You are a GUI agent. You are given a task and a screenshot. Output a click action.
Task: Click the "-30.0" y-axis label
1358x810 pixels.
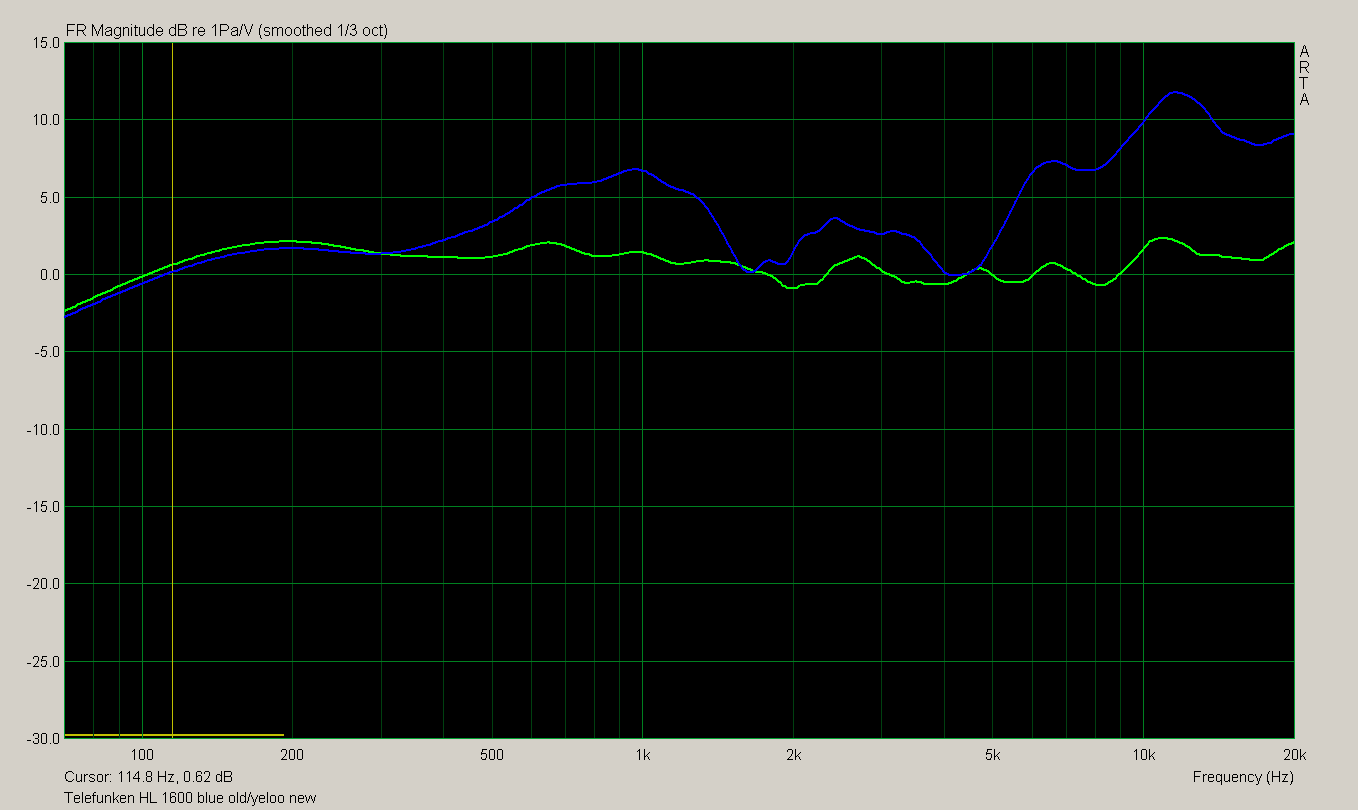[x=44, y=738]
